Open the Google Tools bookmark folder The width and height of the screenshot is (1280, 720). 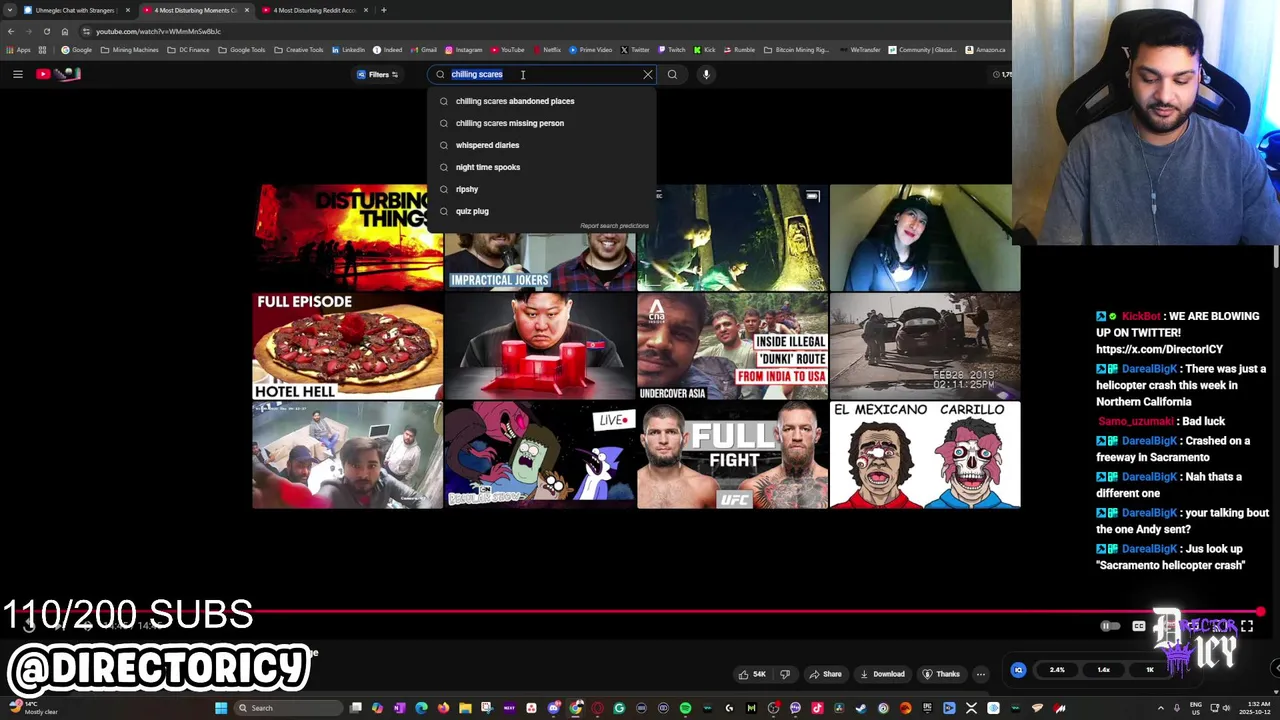[x=243, y=50]
